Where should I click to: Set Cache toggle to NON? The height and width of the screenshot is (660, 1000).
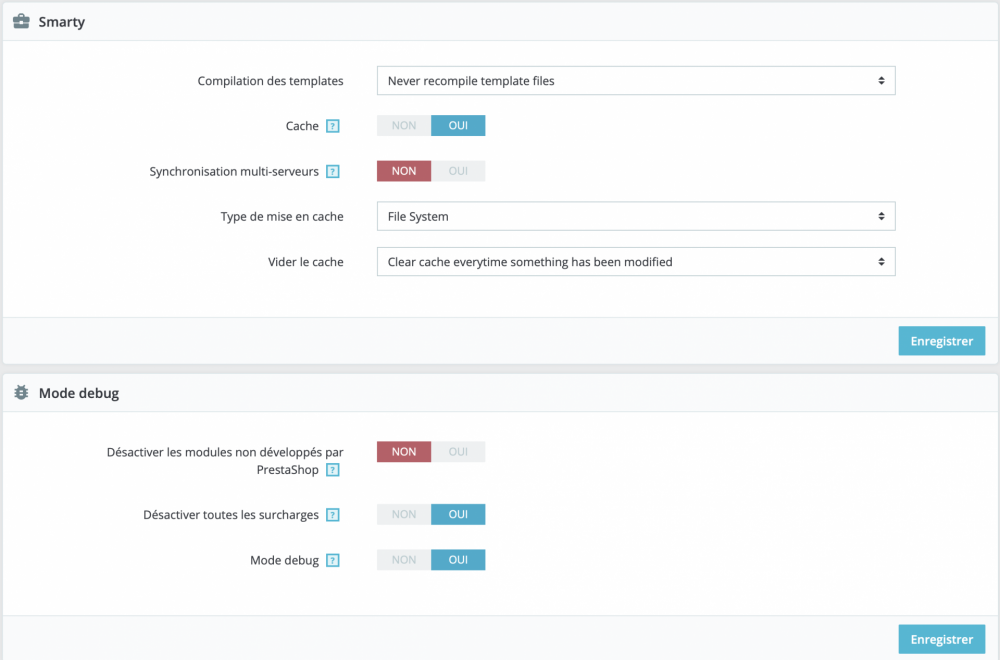pyautogui.click(x=404, y=126)
